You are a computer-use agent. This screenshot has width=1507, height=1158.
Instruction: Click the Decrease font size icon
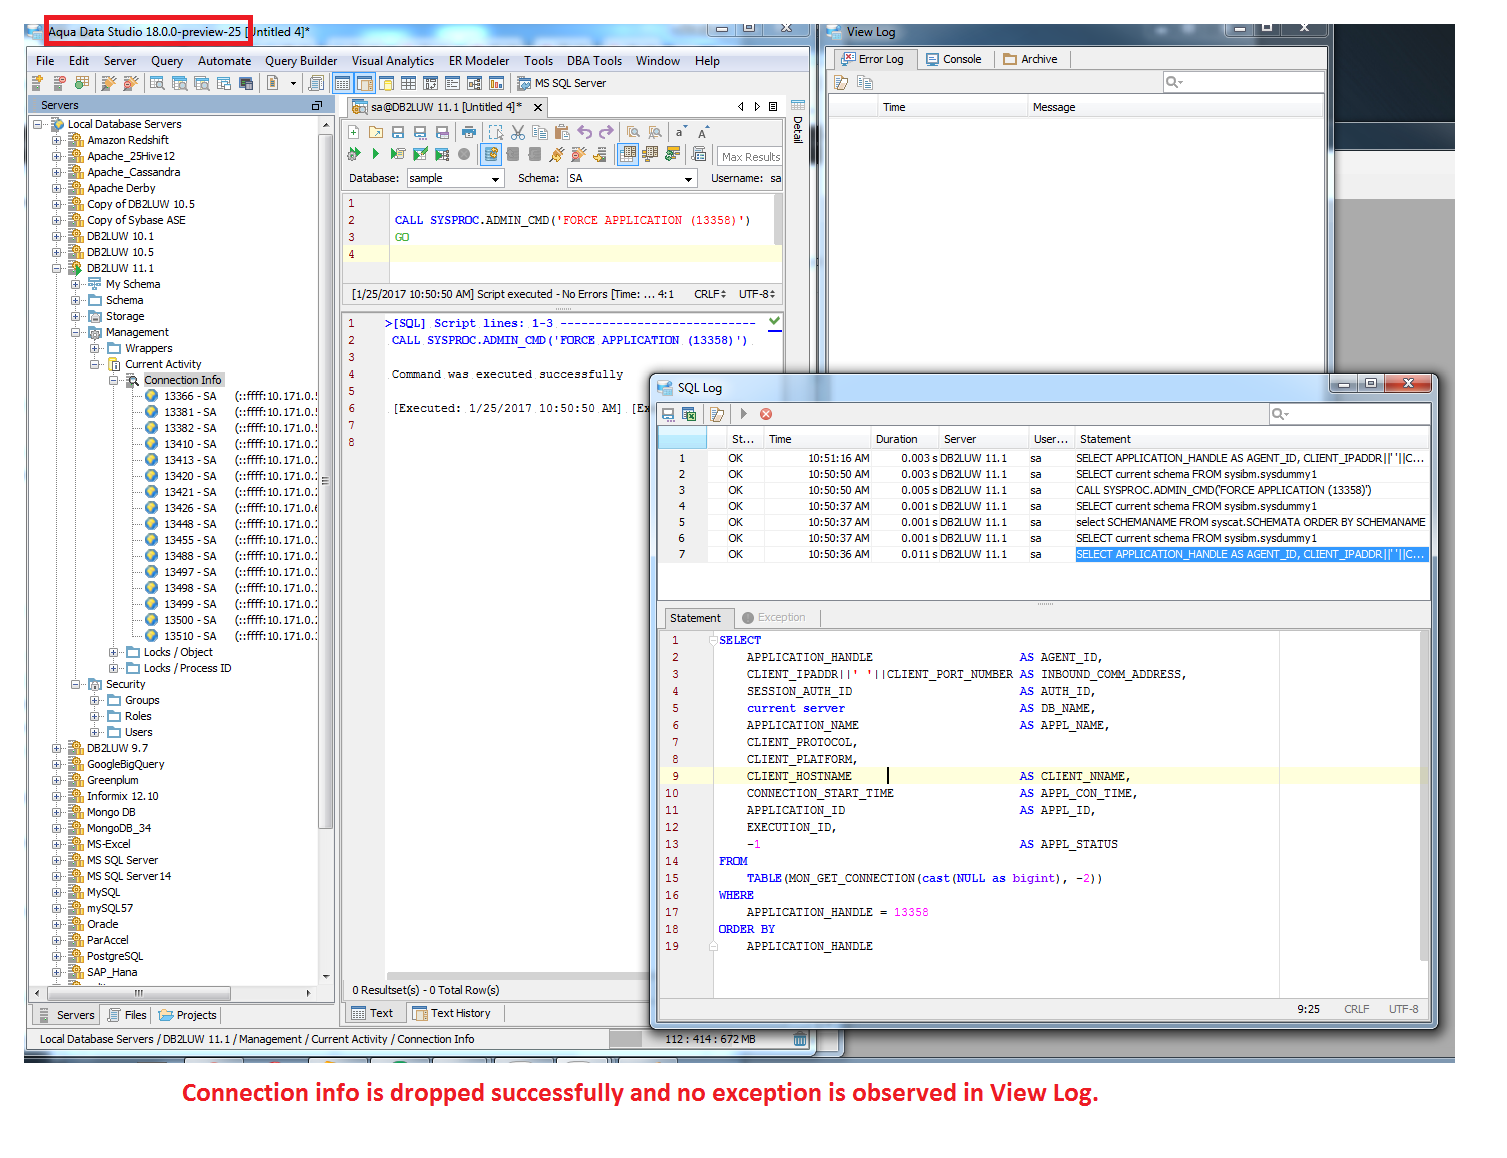point(681,132)
